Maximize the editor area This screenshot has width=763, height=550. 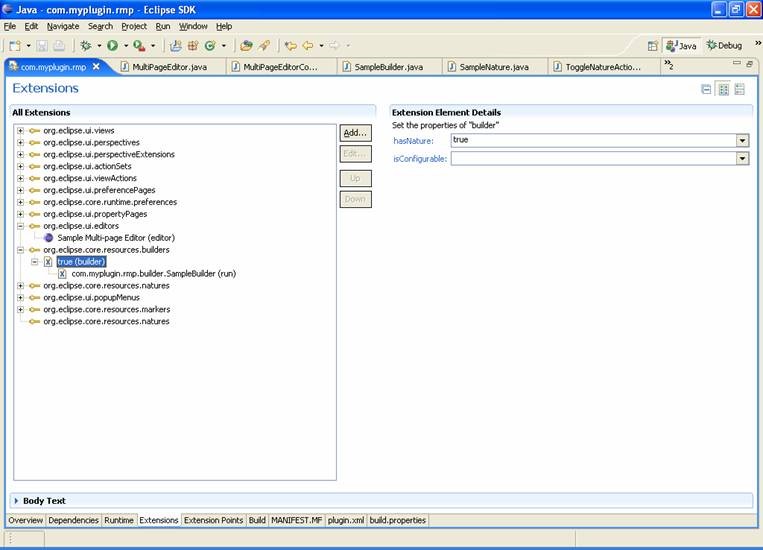point(750,63)
